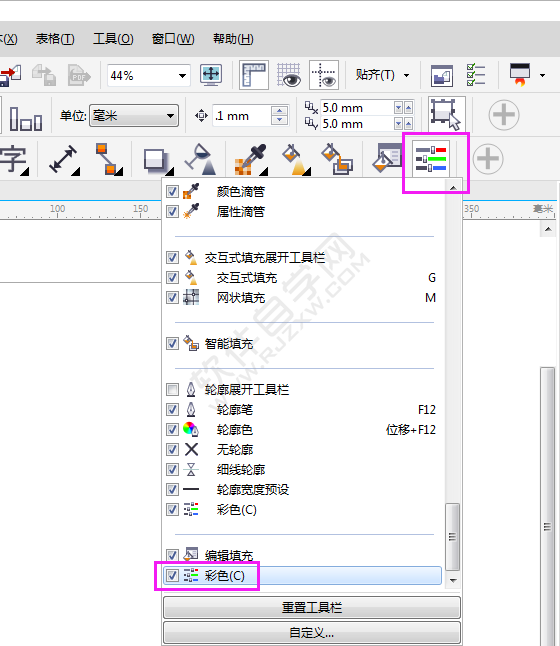Select the Connector tool

(x=109, y=159)
